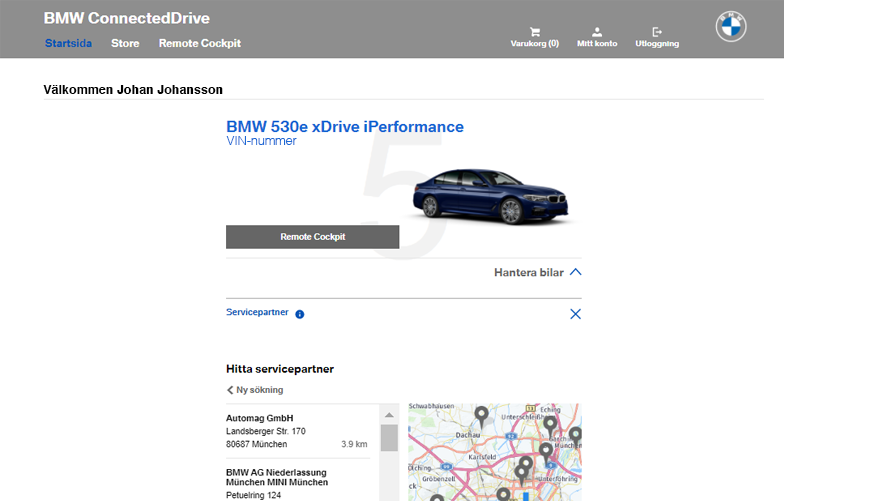Viewport: 890px width, 501px height.
Task: Open the Startsida tab
Action: click(x=68, y=43)
